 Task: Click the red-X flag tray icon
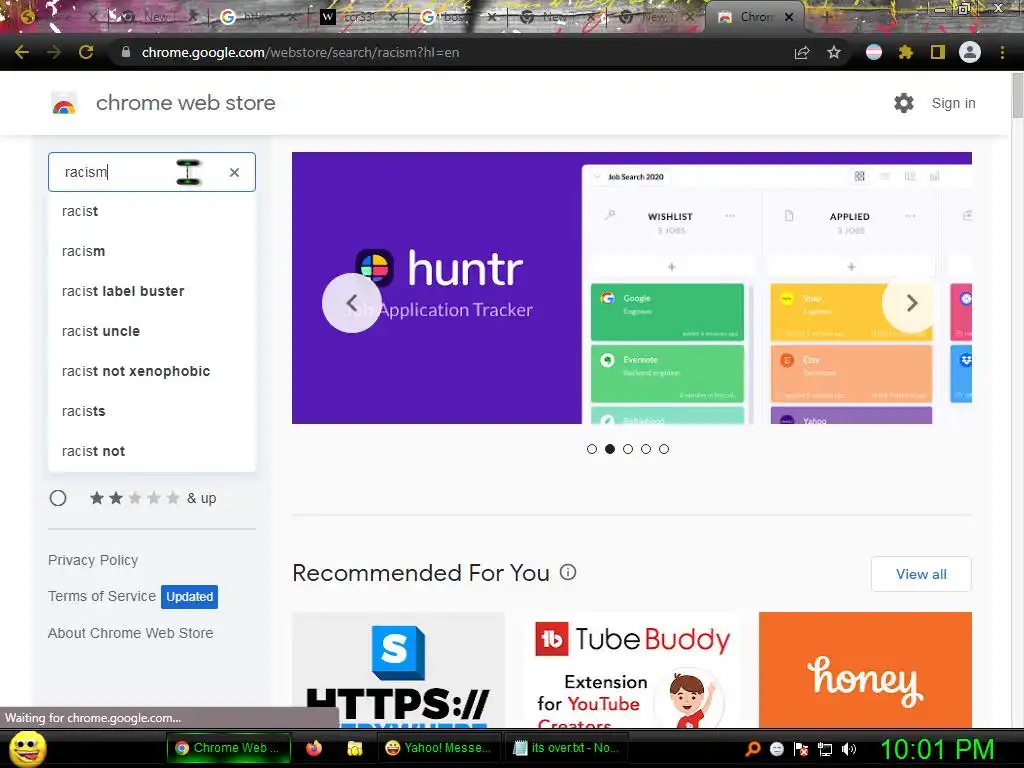click(801, 749)
